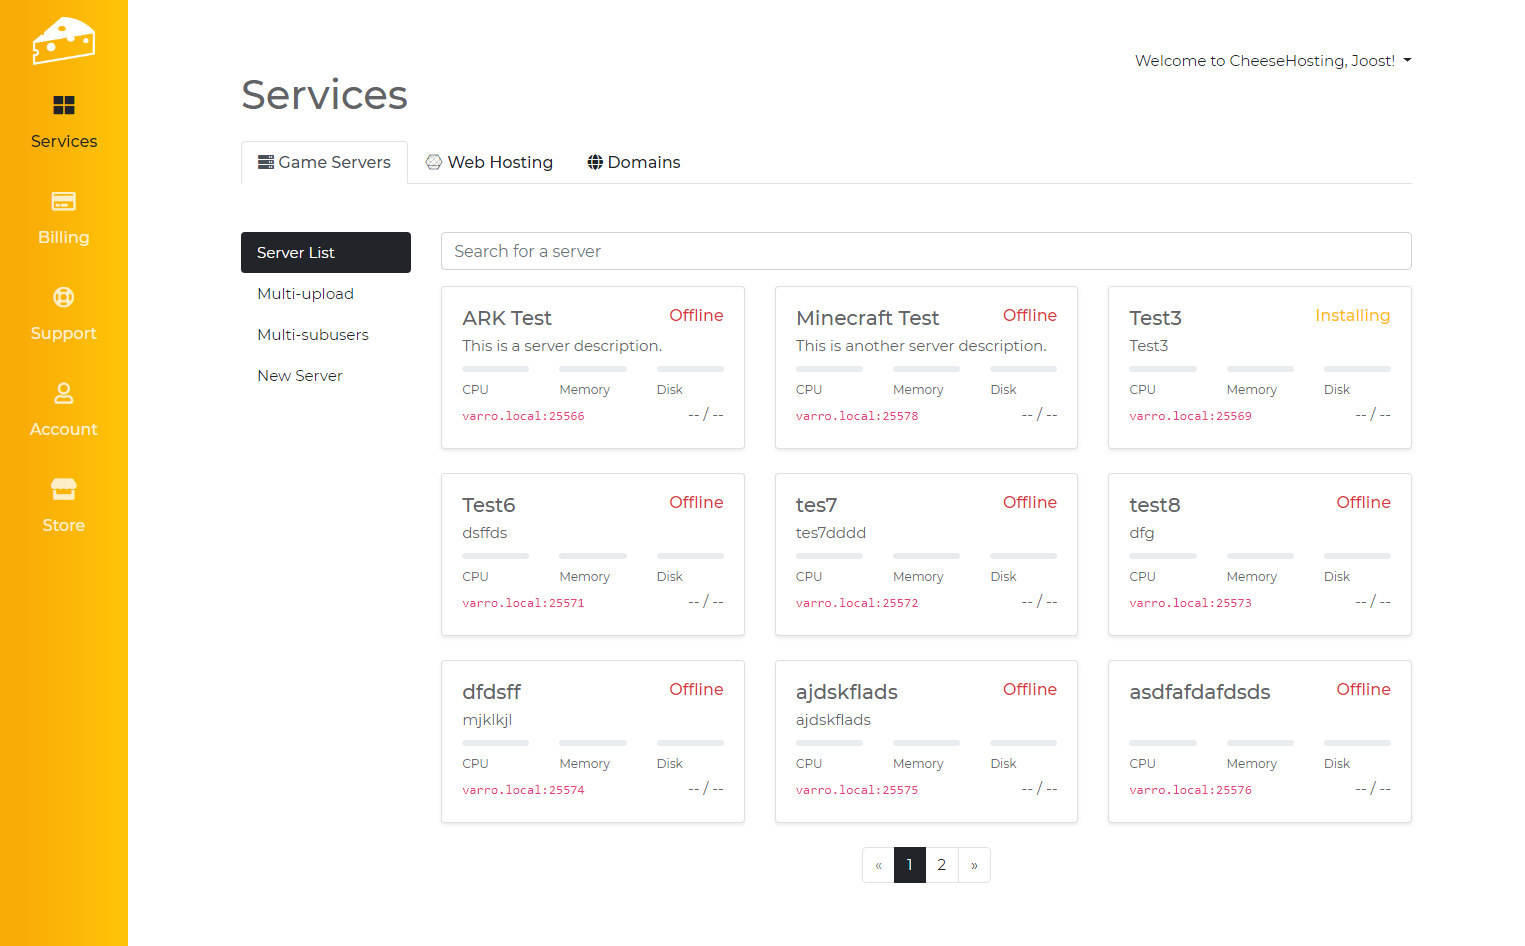This screenshot has width=1525, height=946.
Task: Open Services via sidebar grid icon
Action: coord(64,105)
